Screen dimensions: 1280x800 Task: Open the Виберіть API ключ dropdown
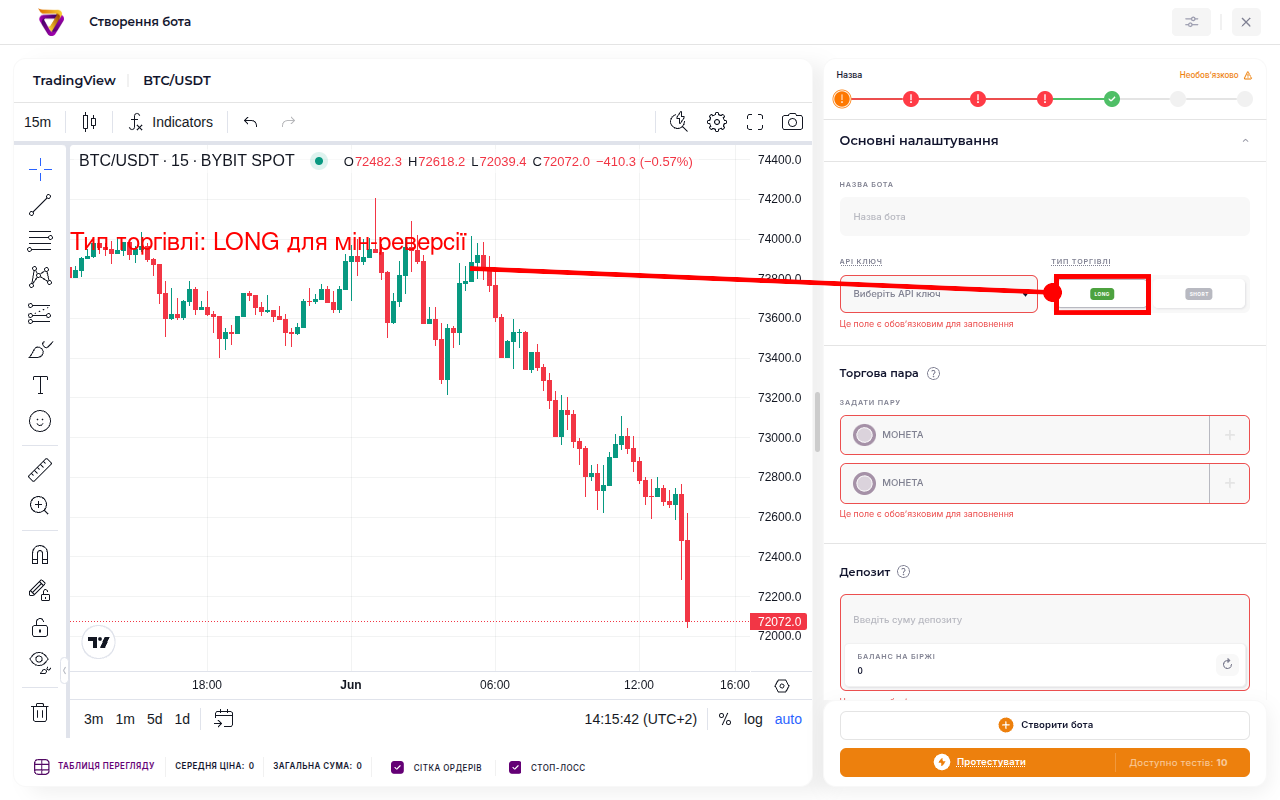pos(939,294)
